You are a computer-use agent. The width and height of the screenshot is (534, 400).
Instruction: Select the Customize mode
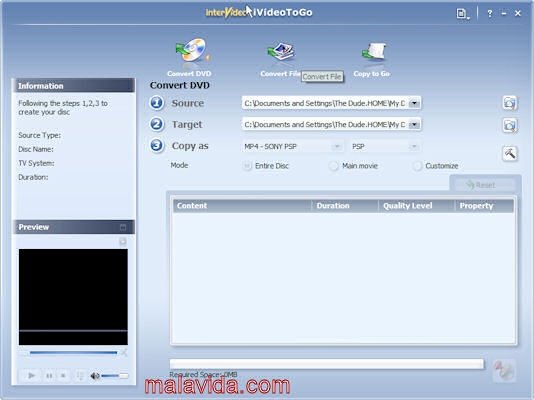click(417, 166)
